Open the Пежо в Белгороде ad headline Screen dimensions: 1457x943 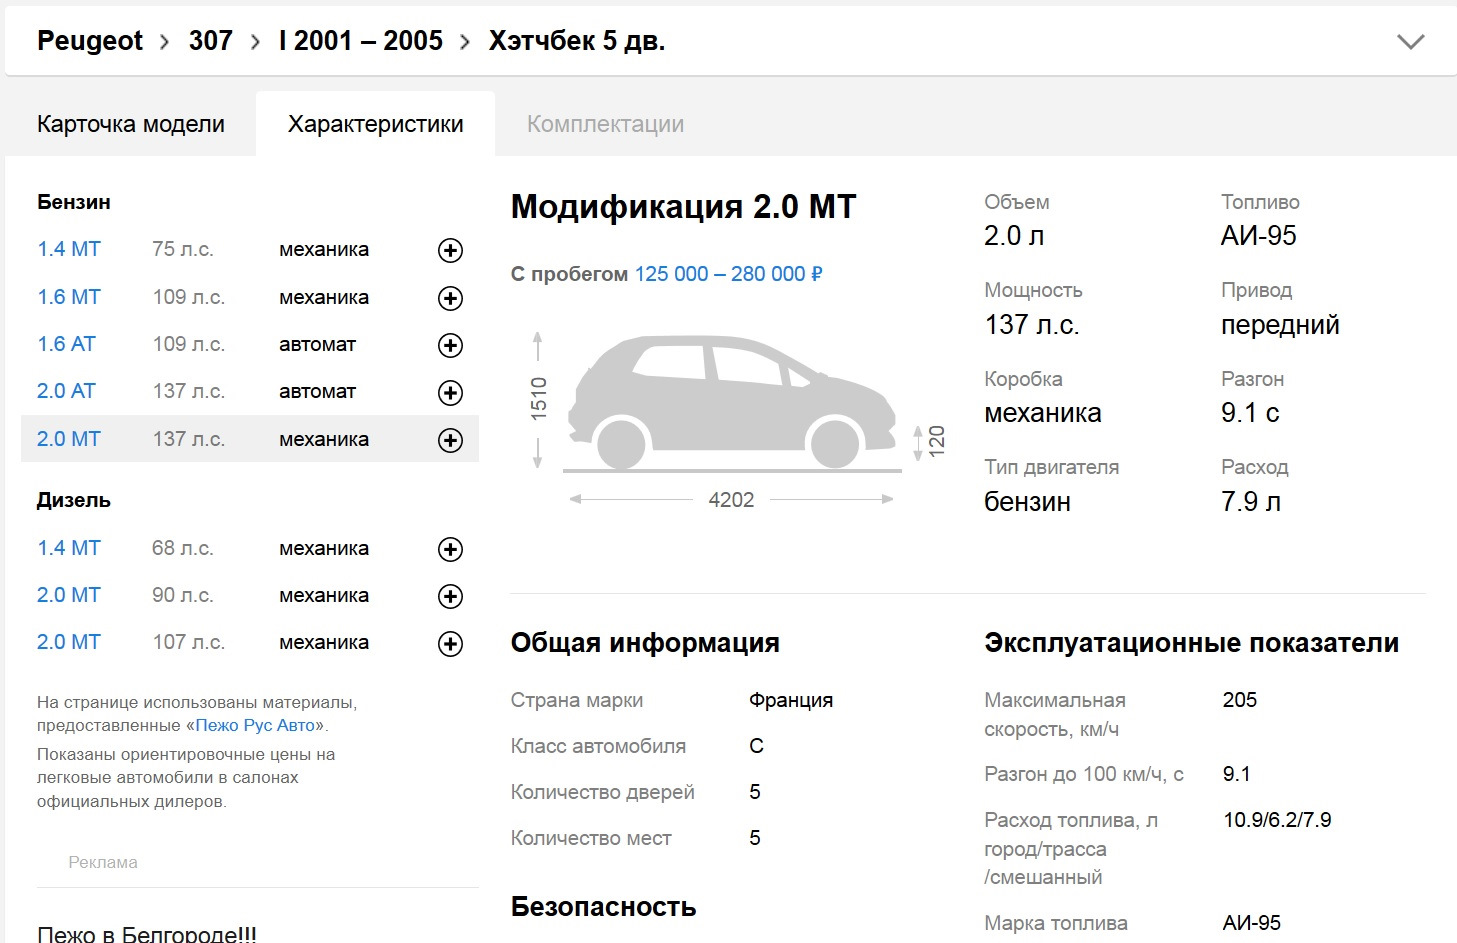147,934
